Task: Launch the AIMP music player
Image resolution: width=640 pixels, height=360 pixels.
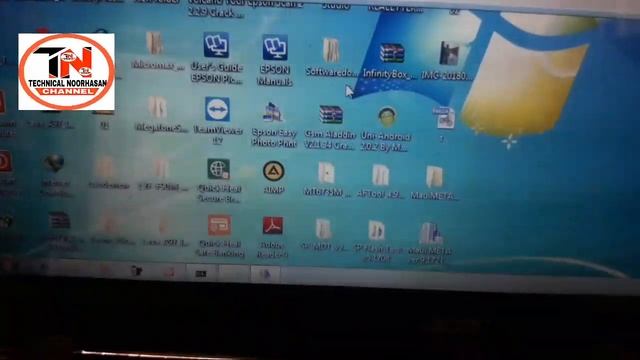Action: 273,171
